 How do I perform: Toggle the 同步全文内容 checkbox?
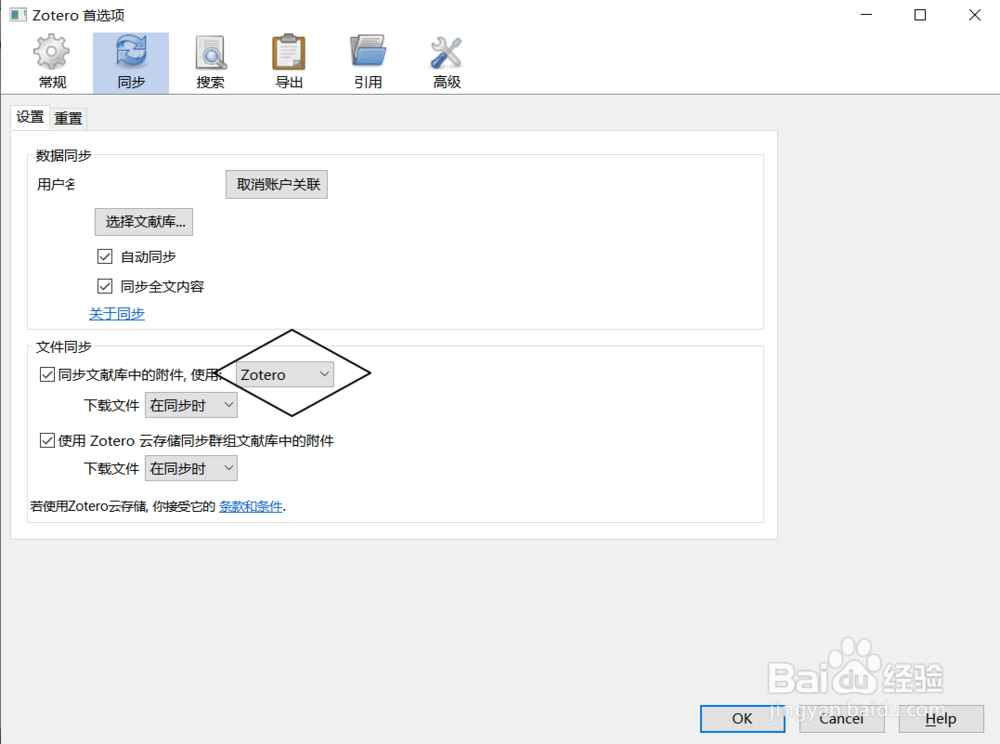click(105, 286)
